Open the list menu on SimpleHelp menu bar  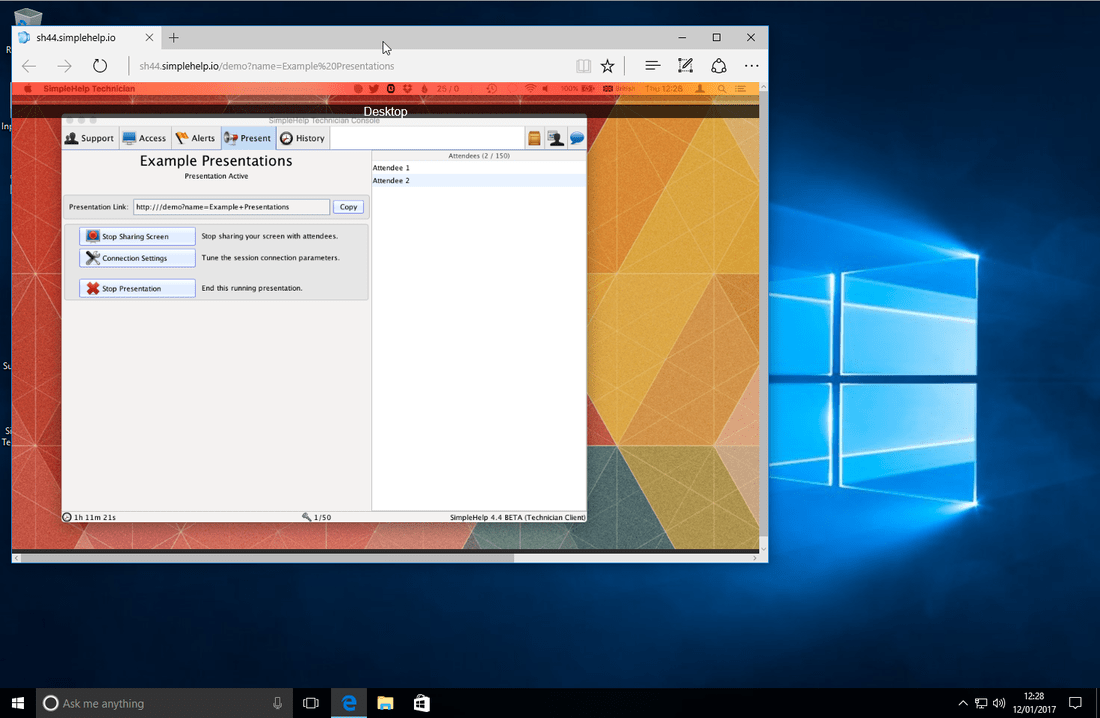[741, 88]
